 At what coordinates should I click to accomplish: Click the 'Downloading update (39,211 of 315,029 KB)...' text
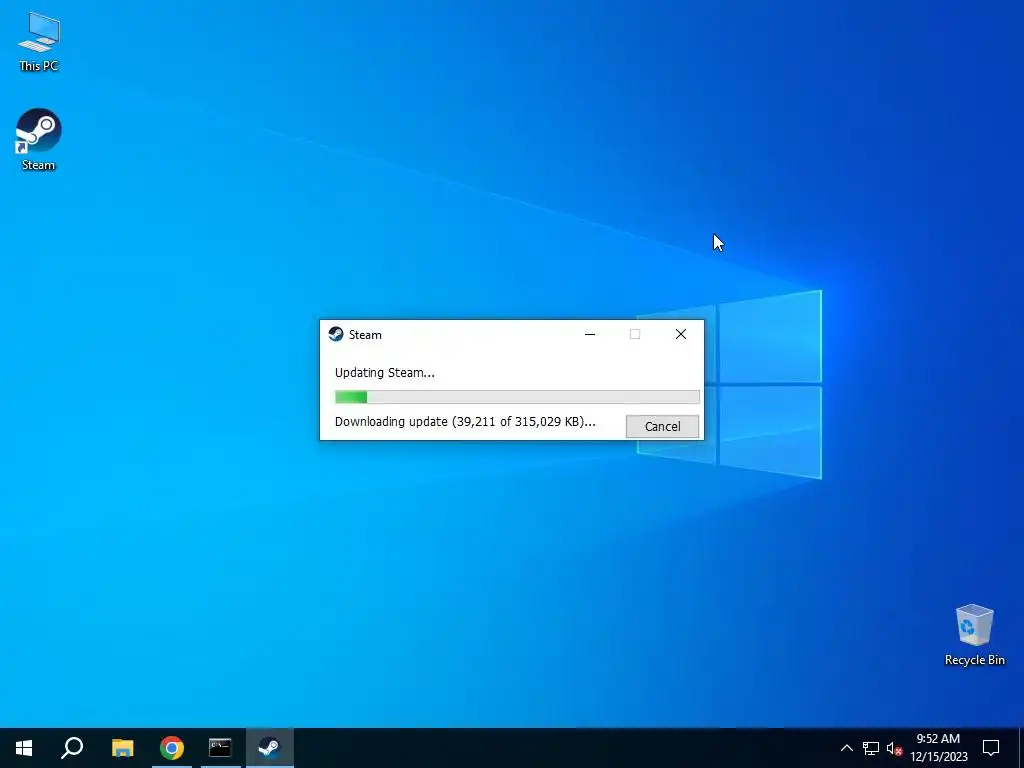(x=465, y=422)
